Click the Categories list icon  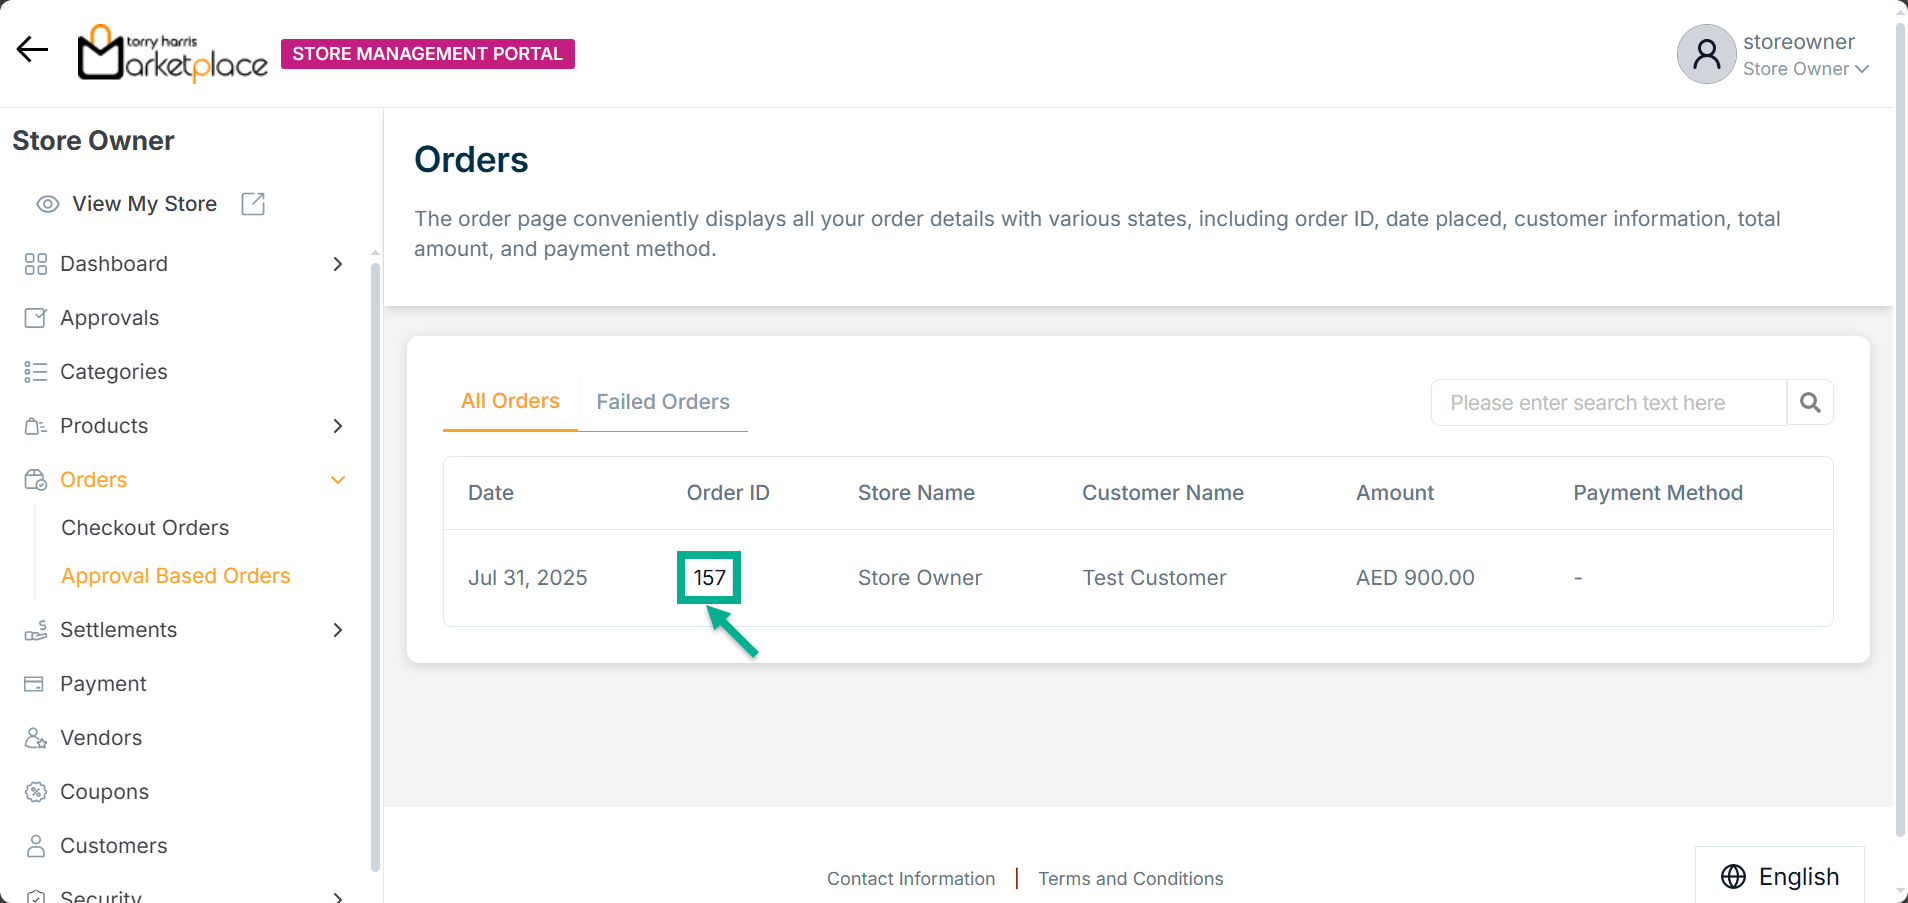36,372
